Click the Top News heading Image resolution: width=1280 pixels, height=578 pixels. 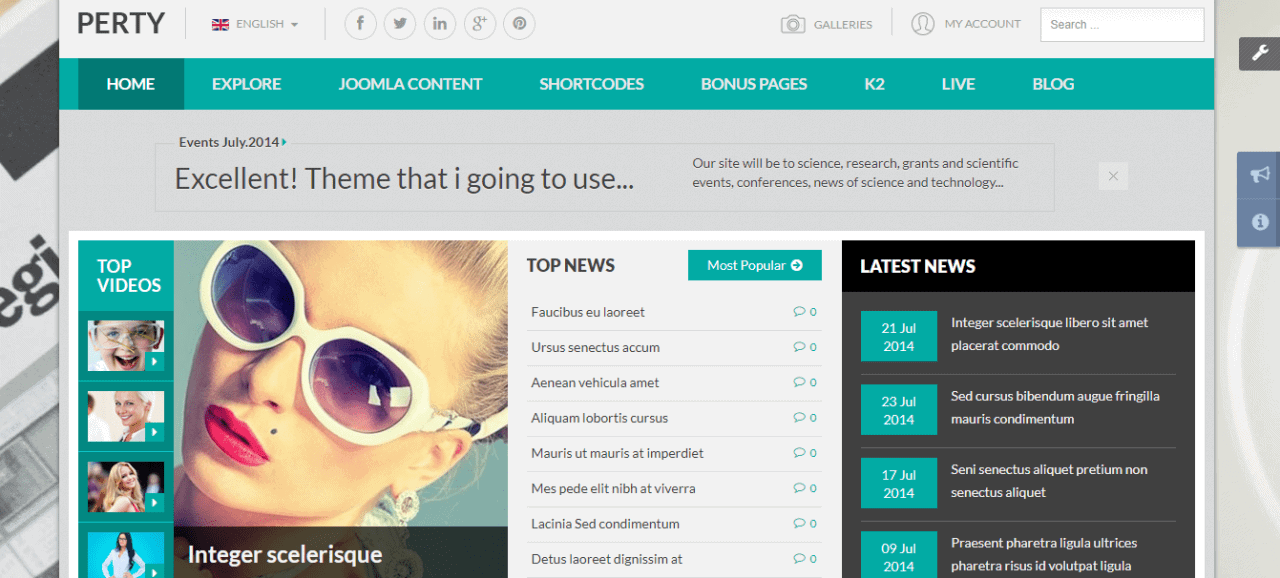click(x=571, y=265)
